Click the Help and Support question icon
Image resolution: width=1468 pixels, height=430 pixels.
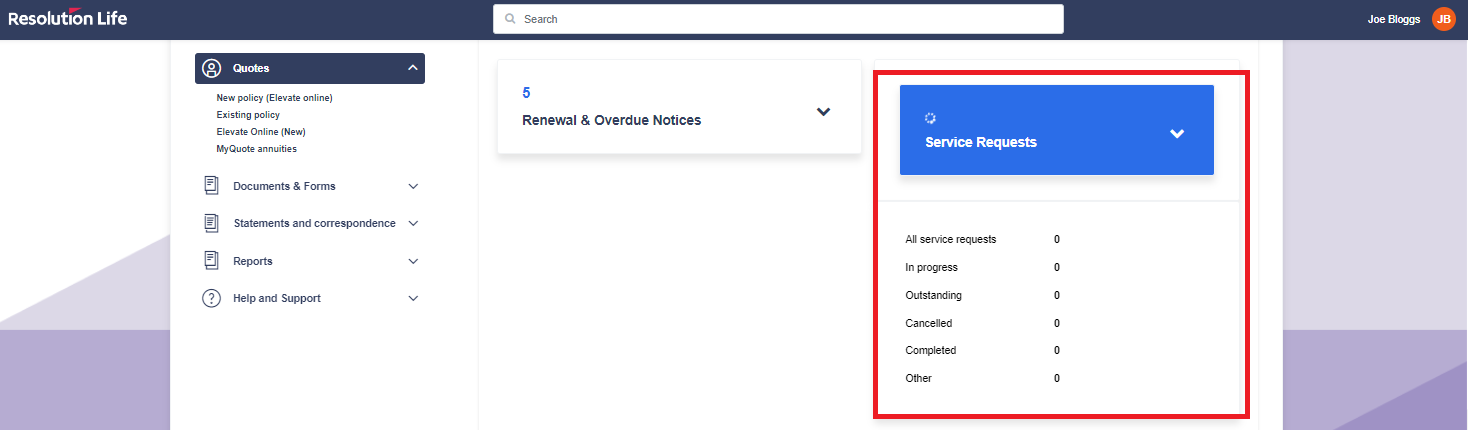tap(211, 298)
